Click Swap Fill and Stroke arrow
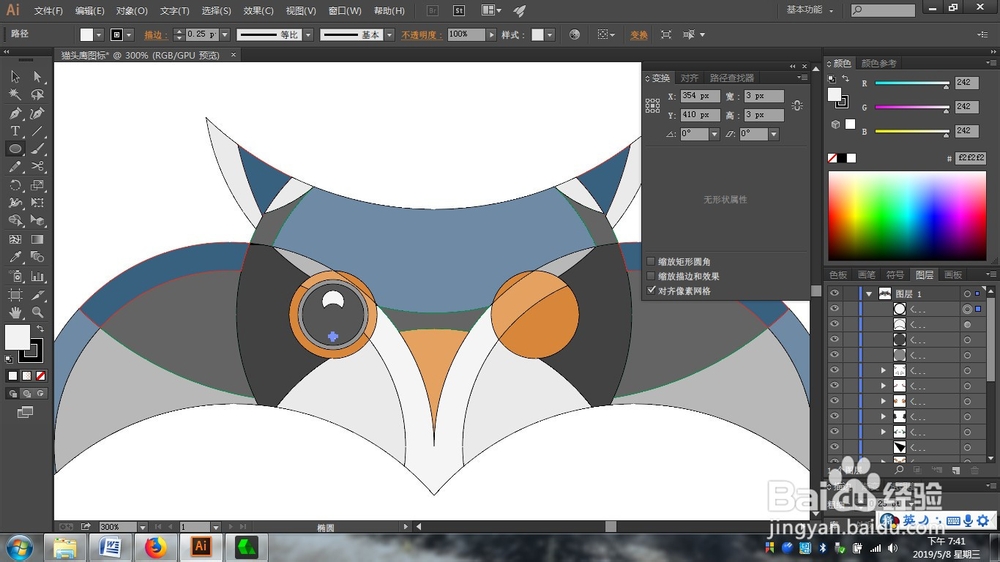The height and width of the screenshot is (562, 1000). tap(40, 328)
